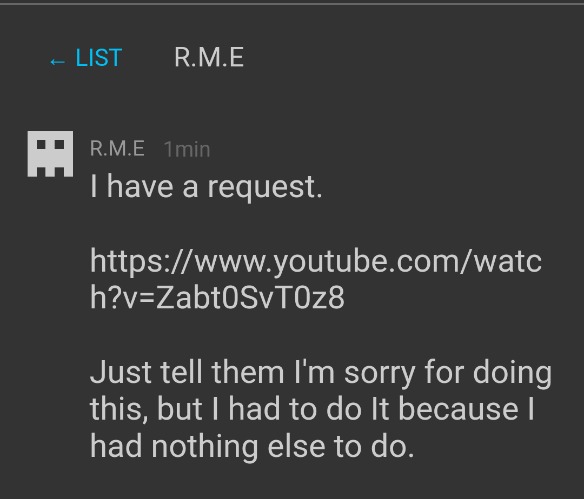584x499 pixels.
Task: Click the word "request" in the message
Action: click(x=262, y=190)
